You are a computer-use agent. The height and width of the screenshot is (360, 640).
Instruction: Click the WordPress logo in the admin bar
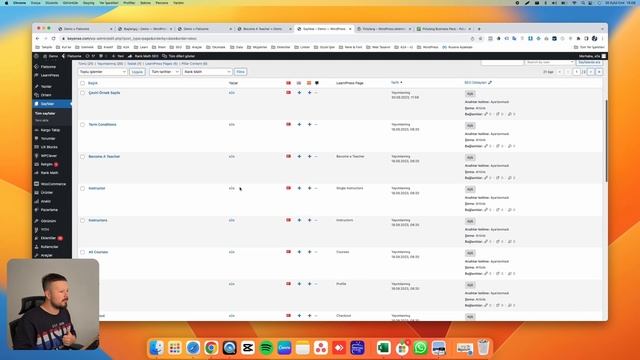(x=36, y=56)
